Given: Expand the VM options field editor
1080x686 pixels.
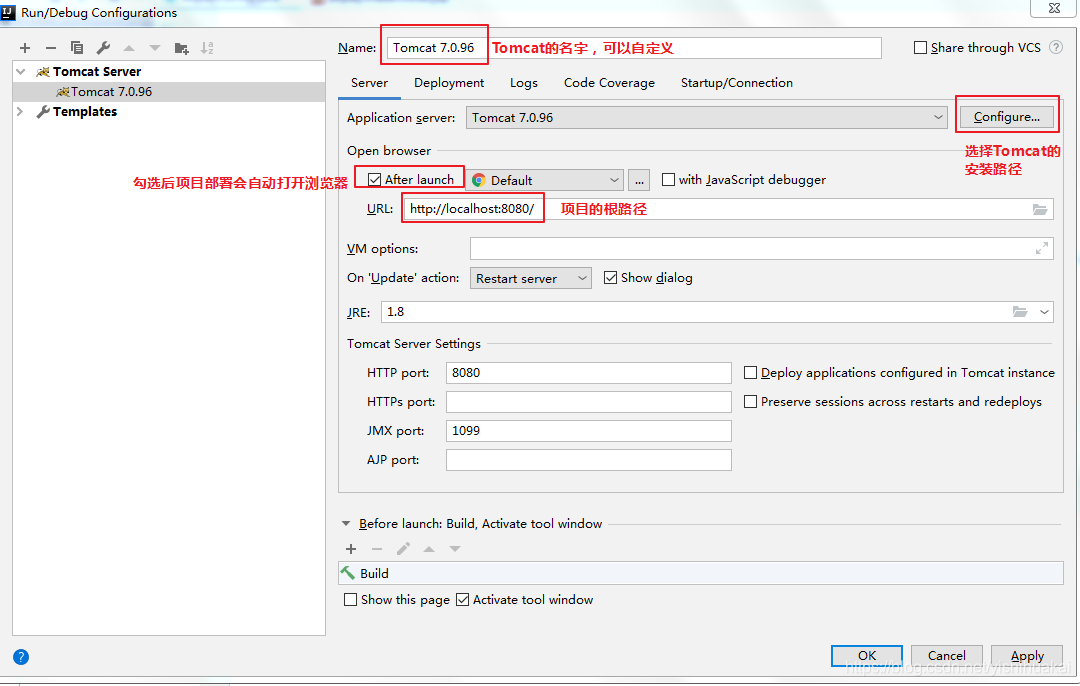Looking at the screenshot, I should pos(1041,249).
